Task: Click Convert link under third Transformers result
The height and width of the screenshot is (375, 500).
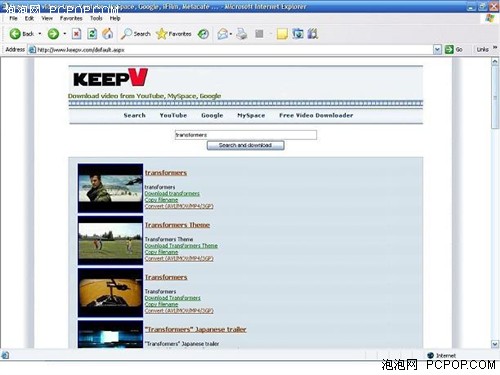Action: [x=179, y=311]
